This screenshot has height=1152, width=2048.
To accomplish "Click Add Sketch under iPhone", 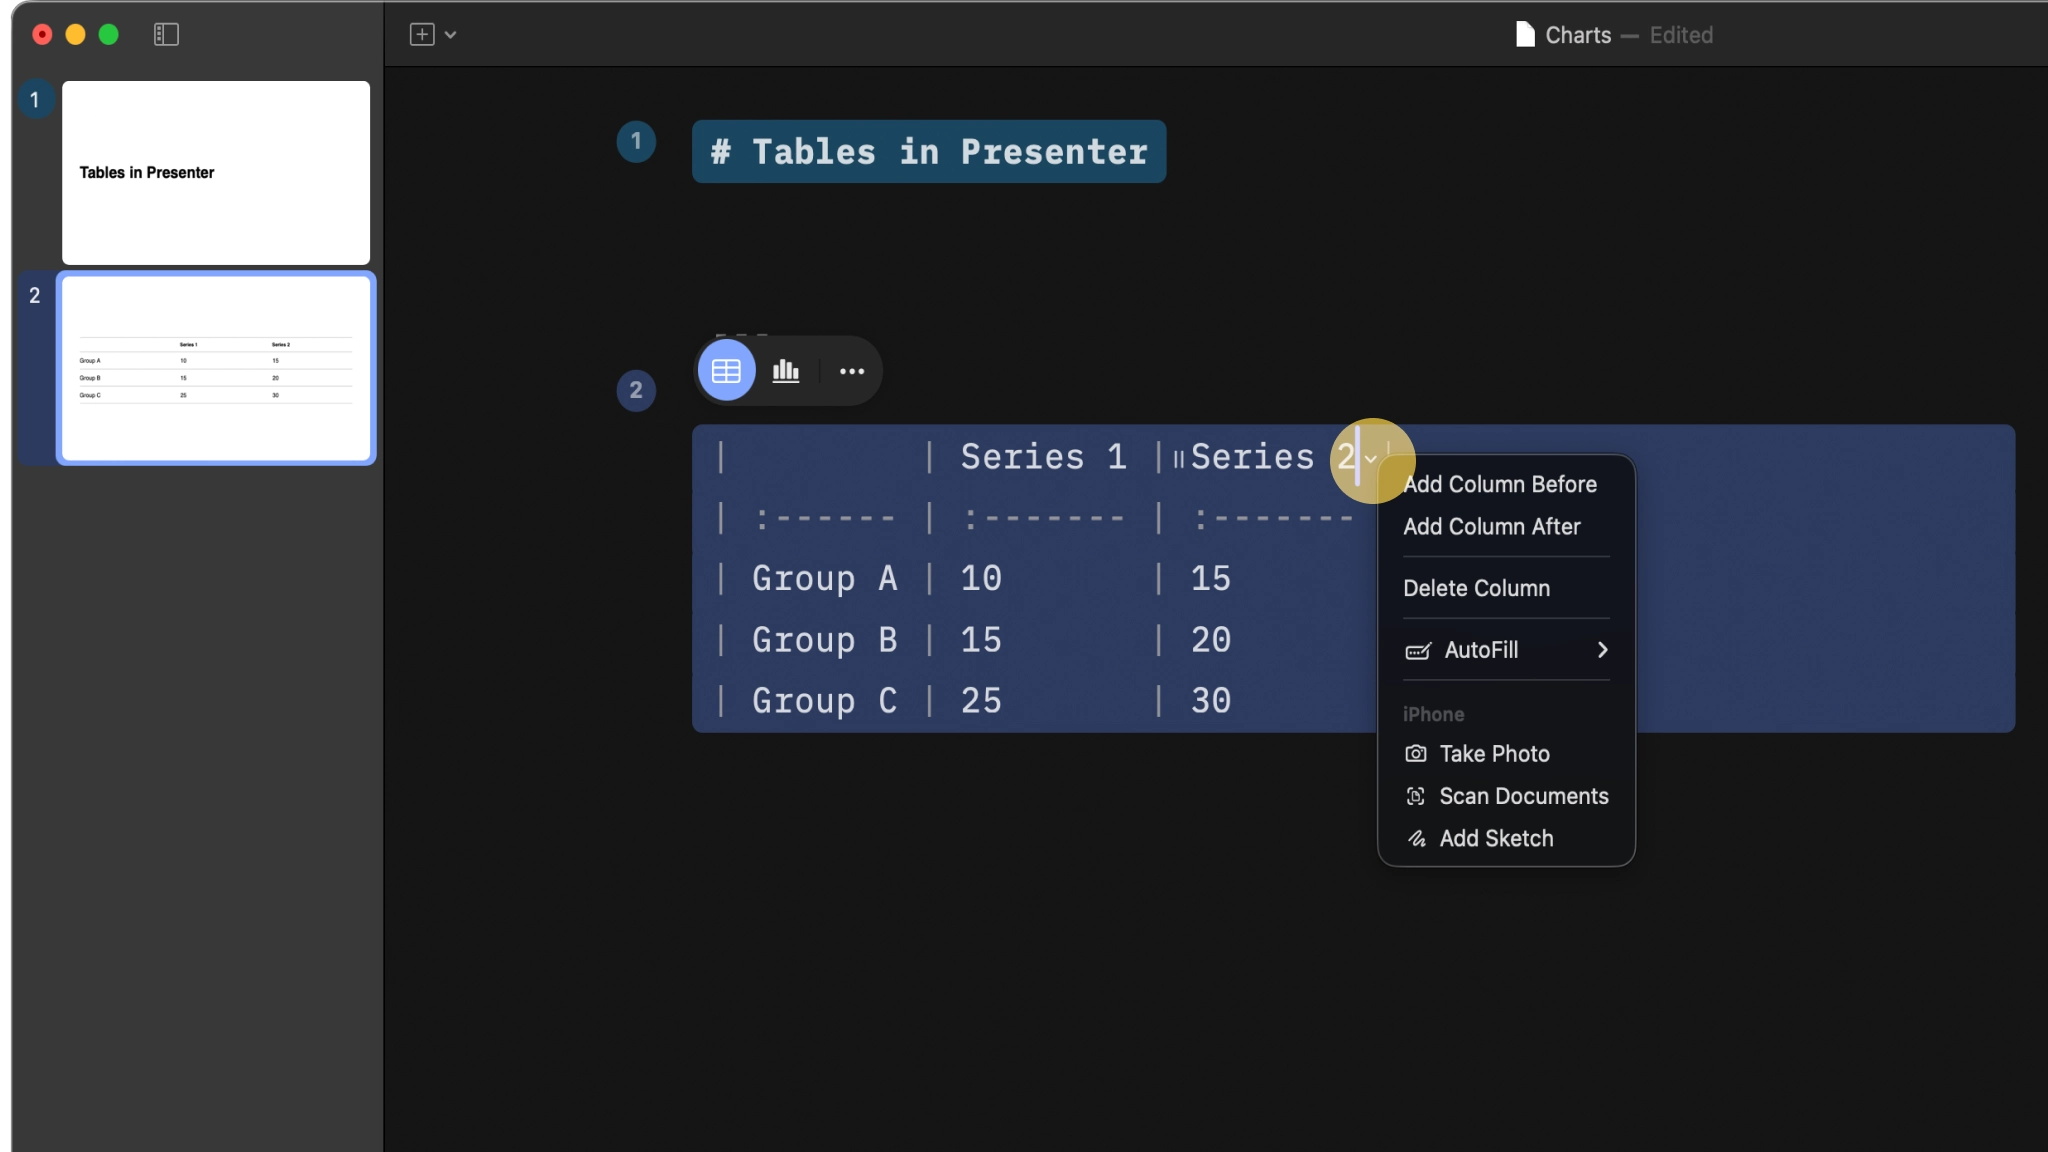I will (x=1496, y=839).
